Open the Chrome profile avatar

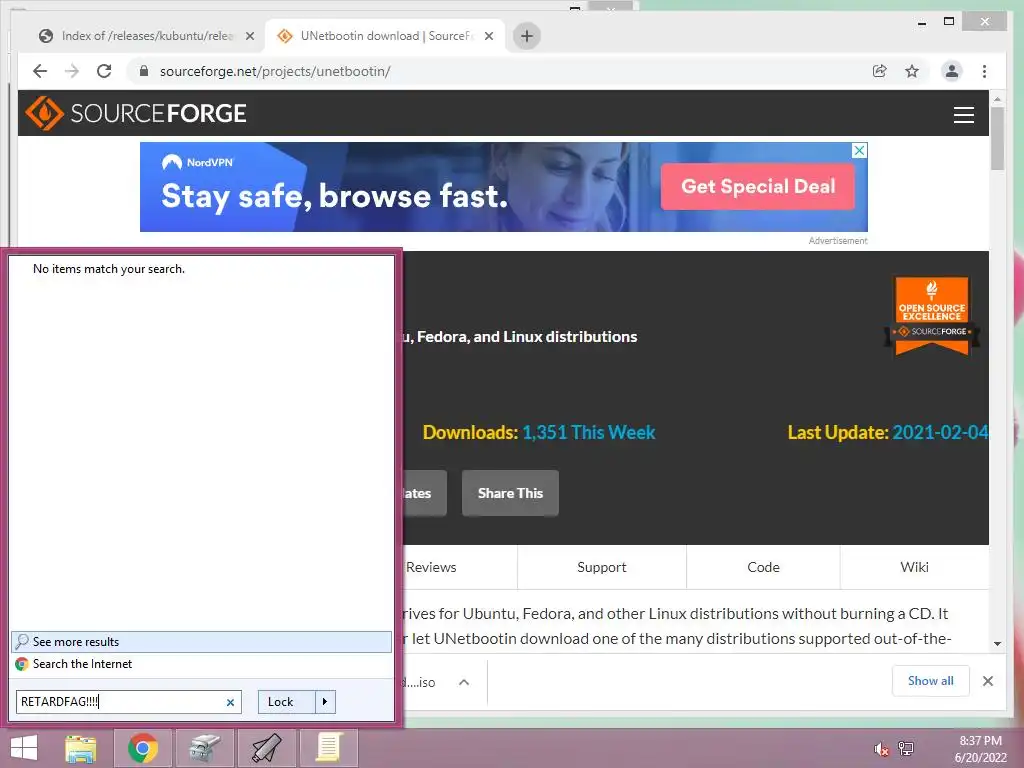[952, 71]
